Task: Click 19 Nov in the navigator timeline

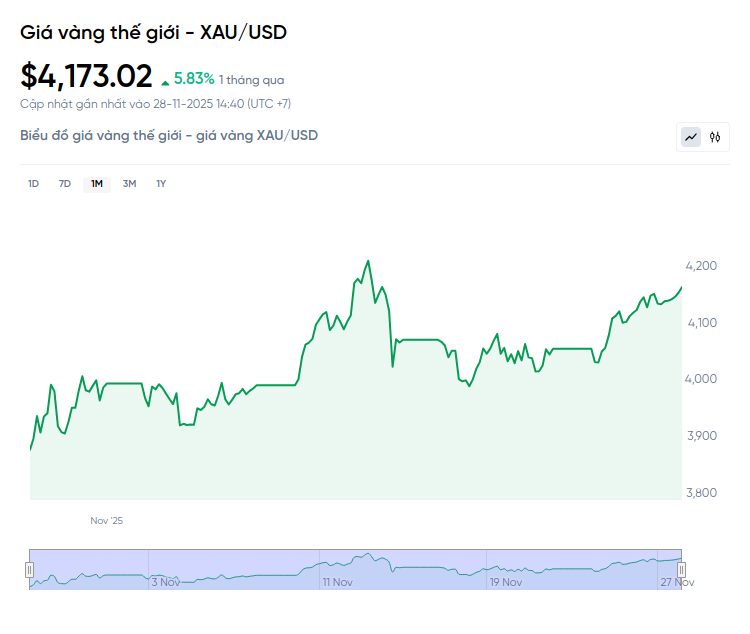Action: pos(506,581)
